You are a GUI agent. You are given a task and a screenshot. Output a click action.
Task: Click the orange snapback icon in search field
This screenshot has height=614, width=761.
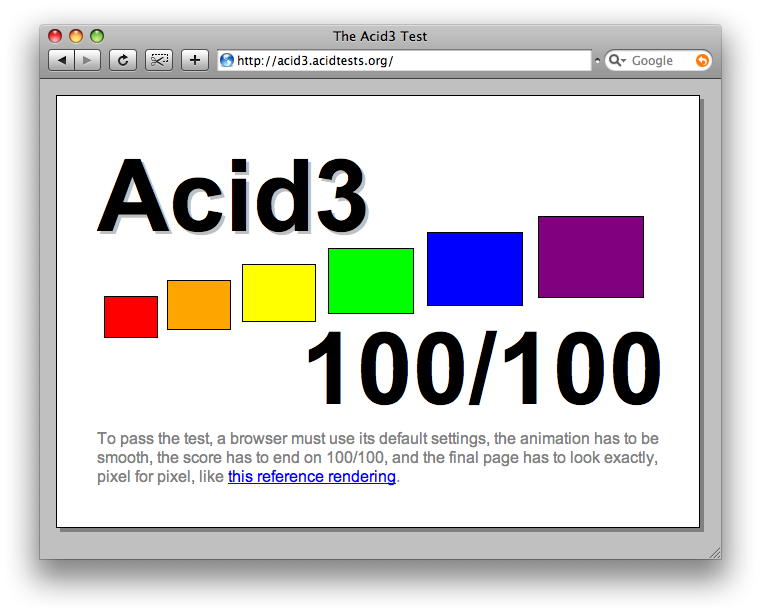tap(702, 60)
